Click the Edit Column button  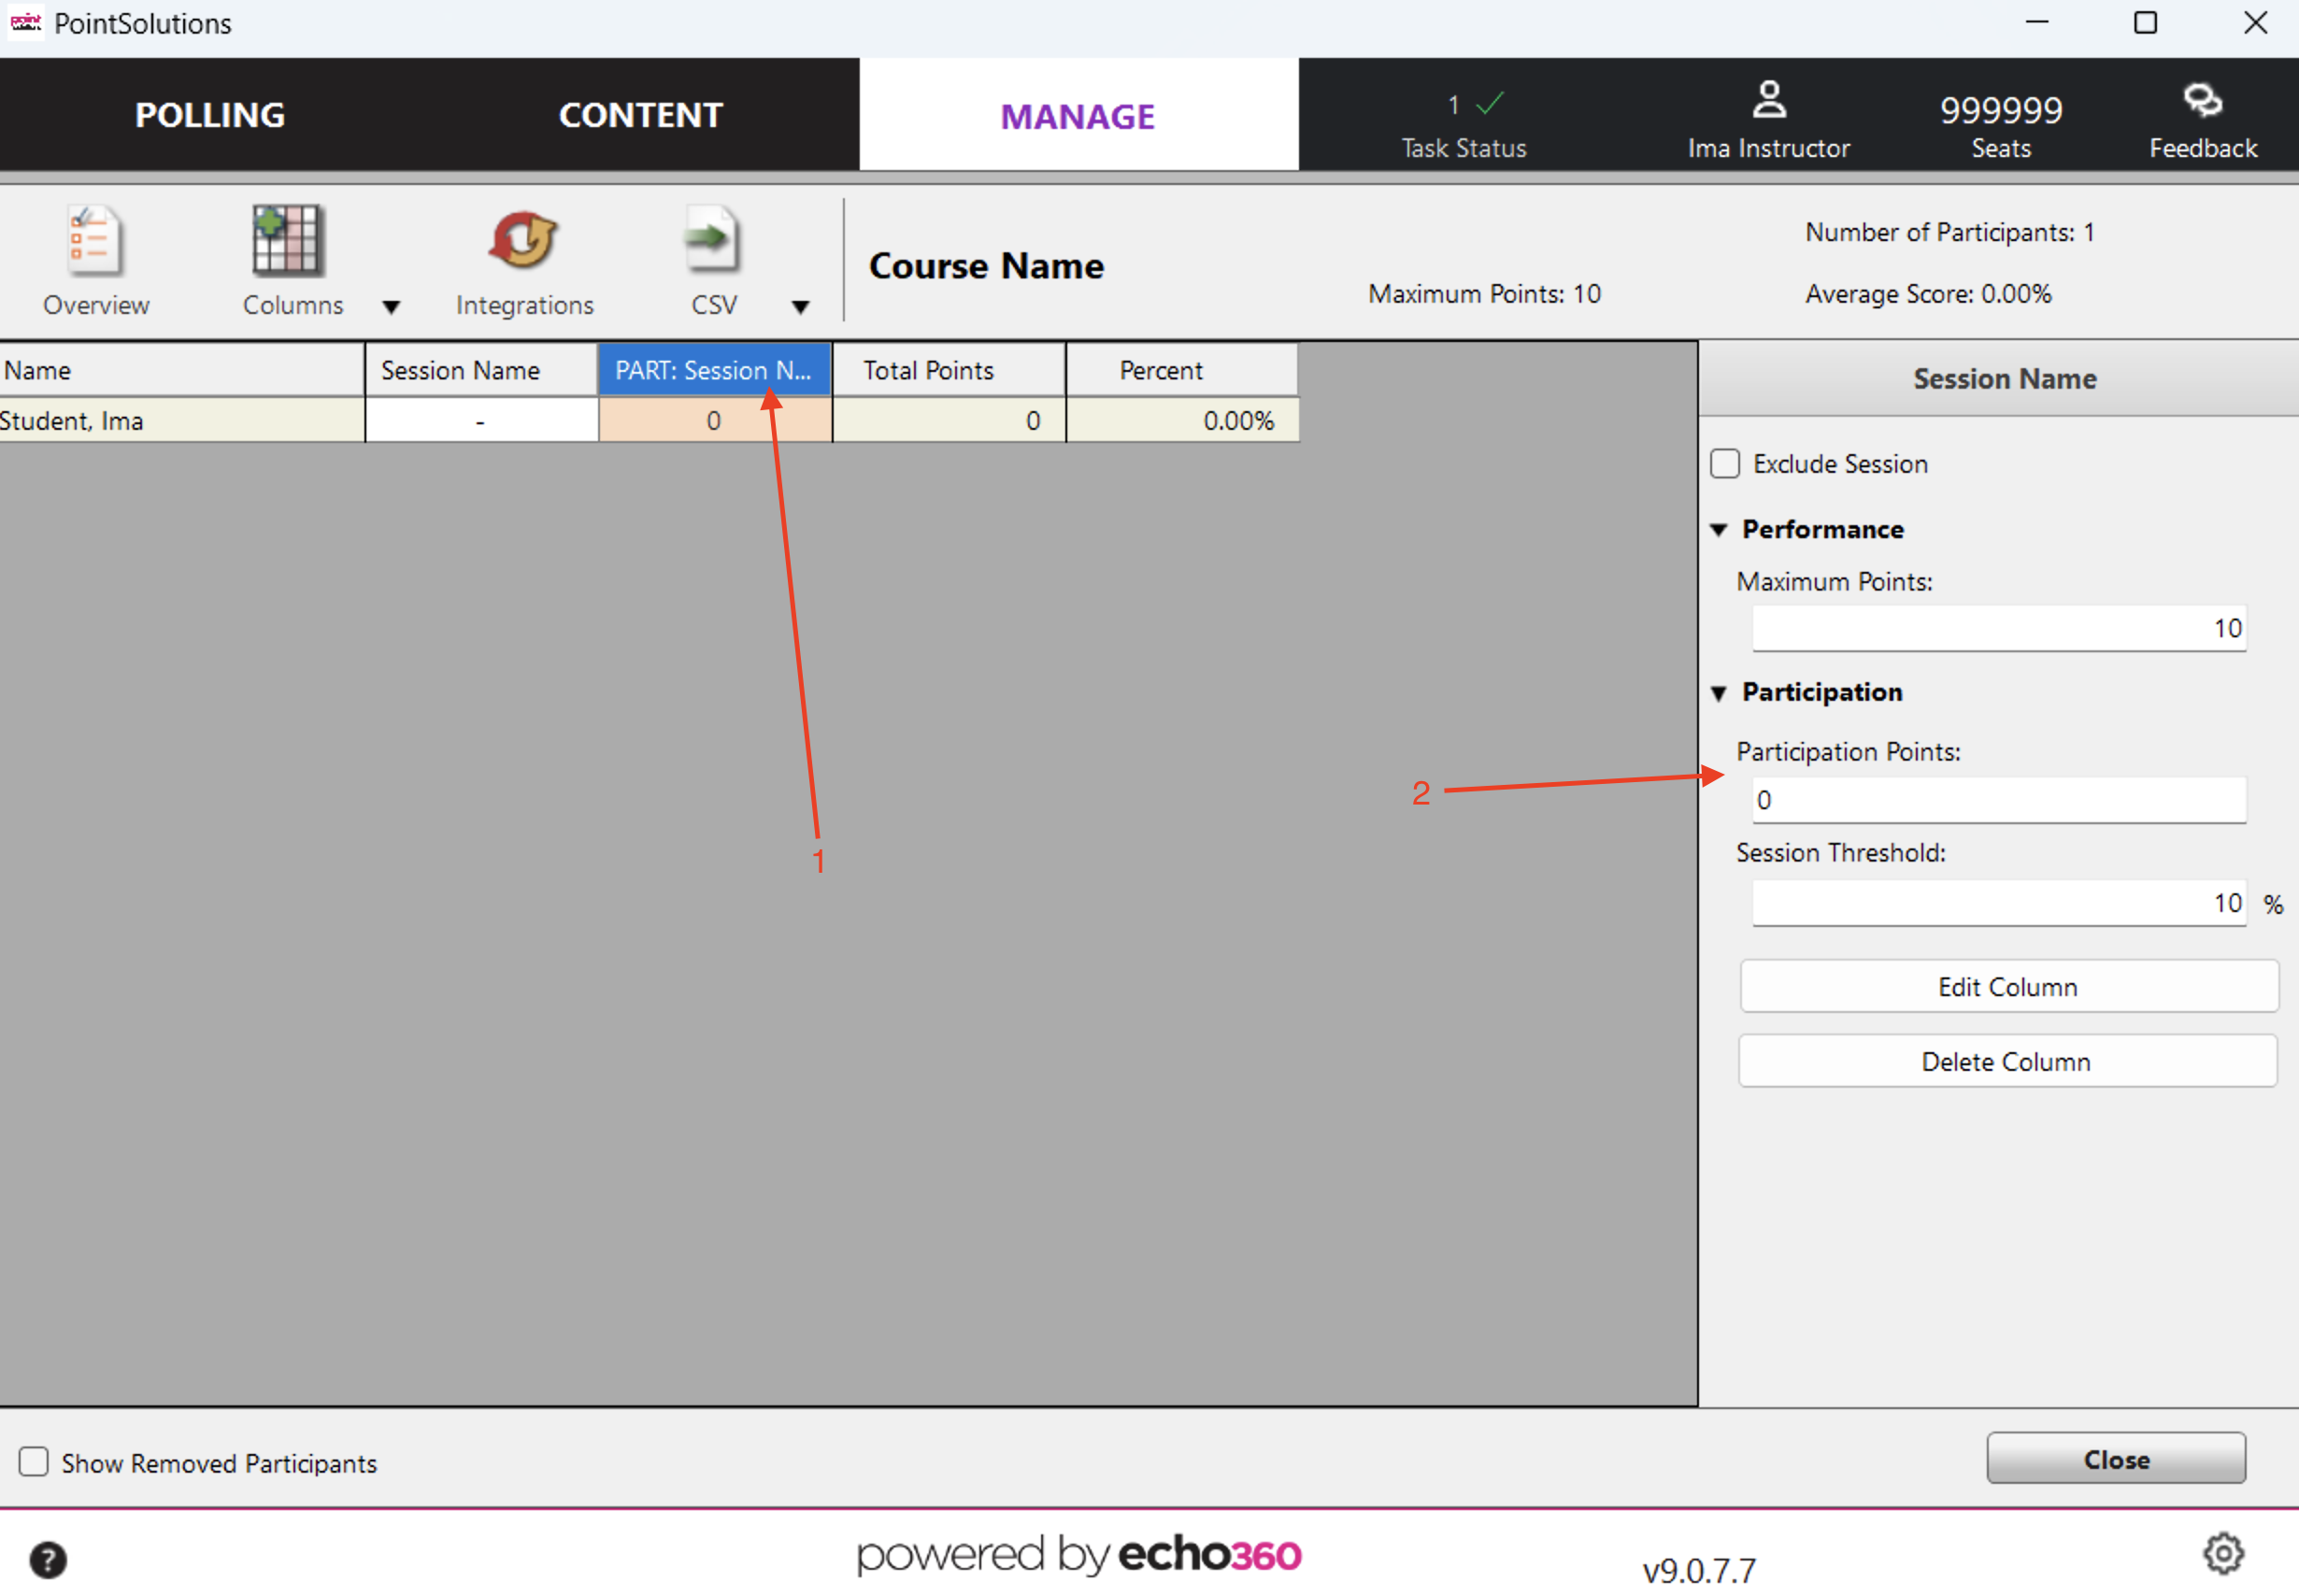pyautogui.click(x=2007, y=987)
